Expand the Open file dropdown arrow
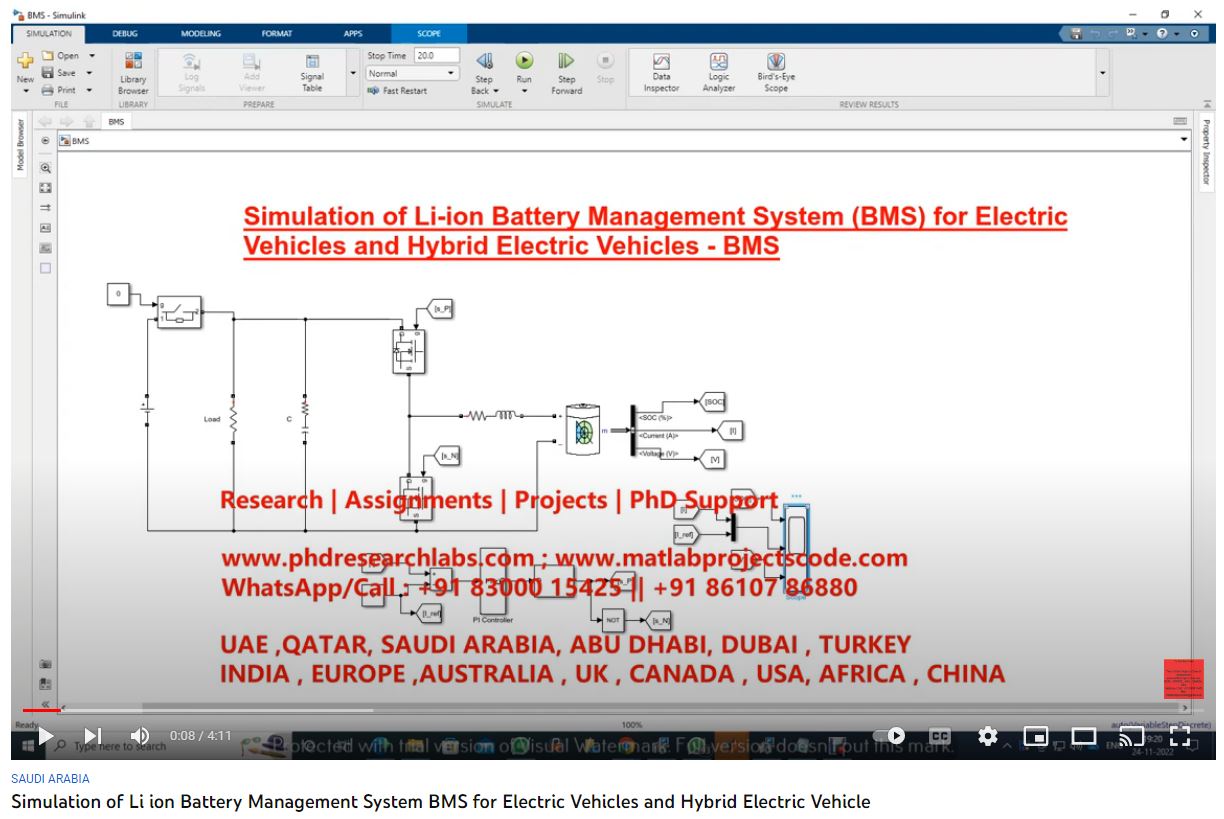Image resolution: width=1224 pixels, height=819 pixels. coord(93,56)
